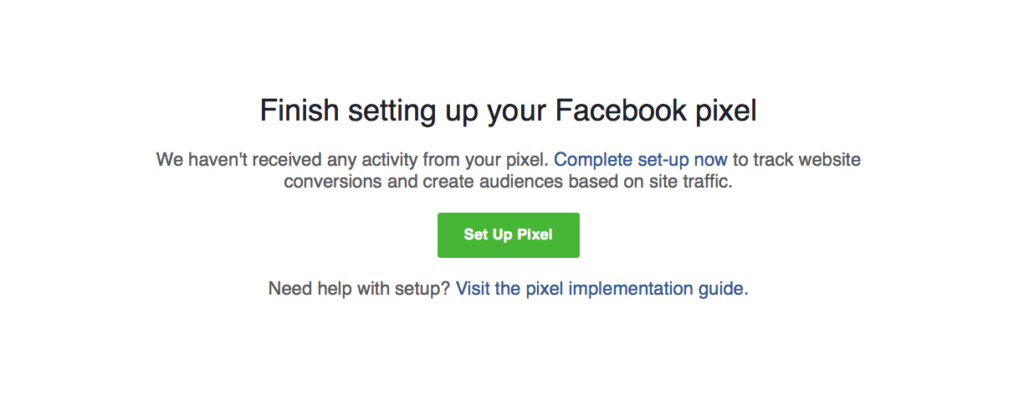
Task: Click the We haven't received any activity text
Action: pyautogui.click(x=352, y=160)
